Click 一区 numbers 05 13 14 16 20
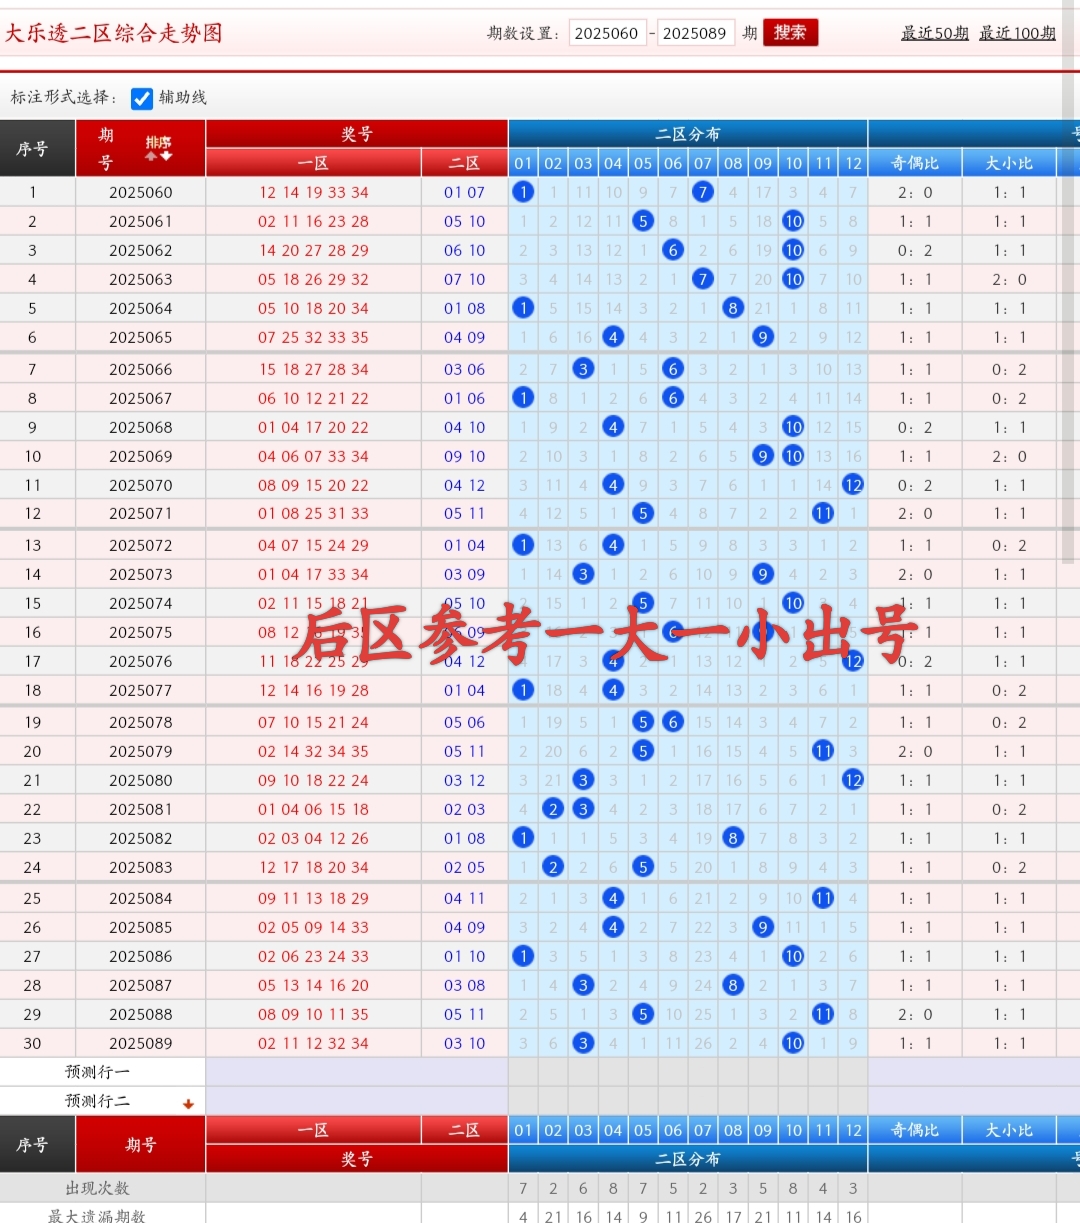 tap(313, 985)
